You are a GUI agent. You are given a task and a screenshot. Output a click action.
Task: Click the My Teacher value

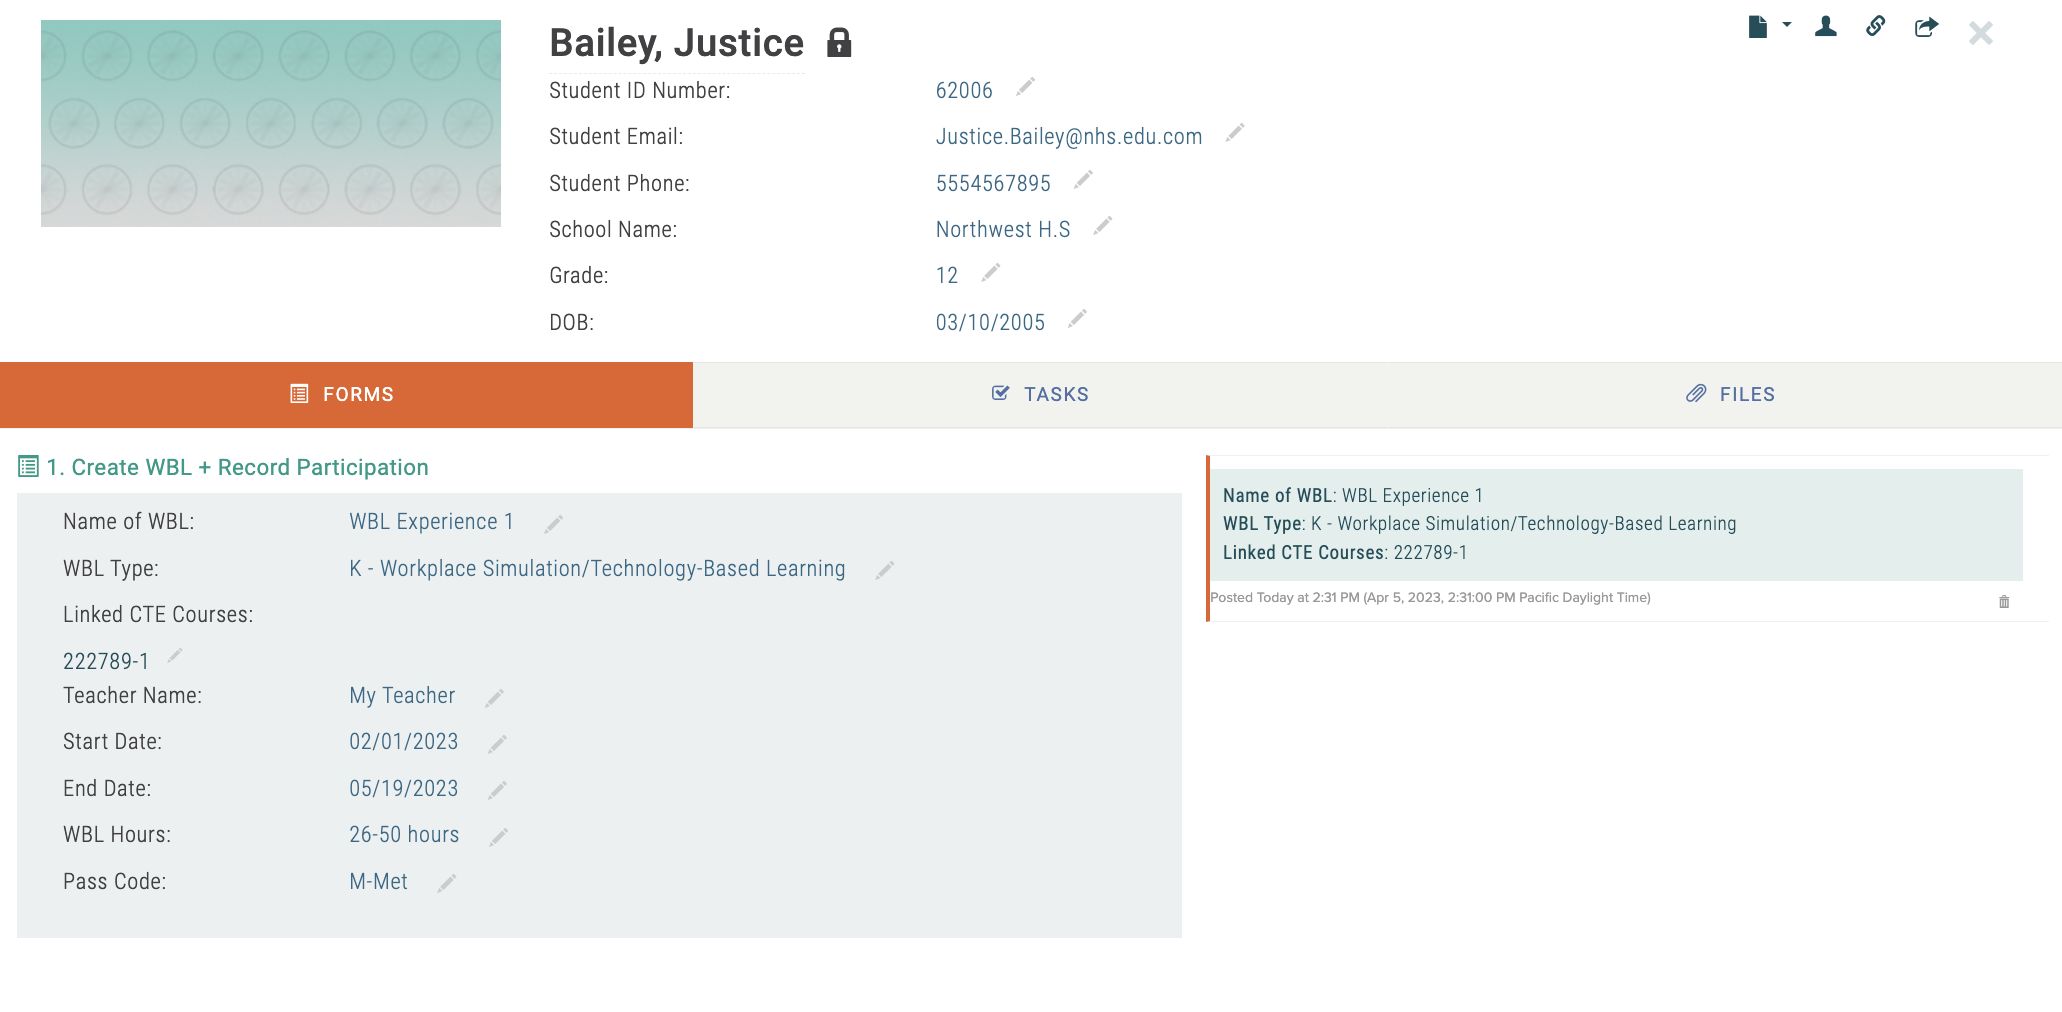[402, 696]
